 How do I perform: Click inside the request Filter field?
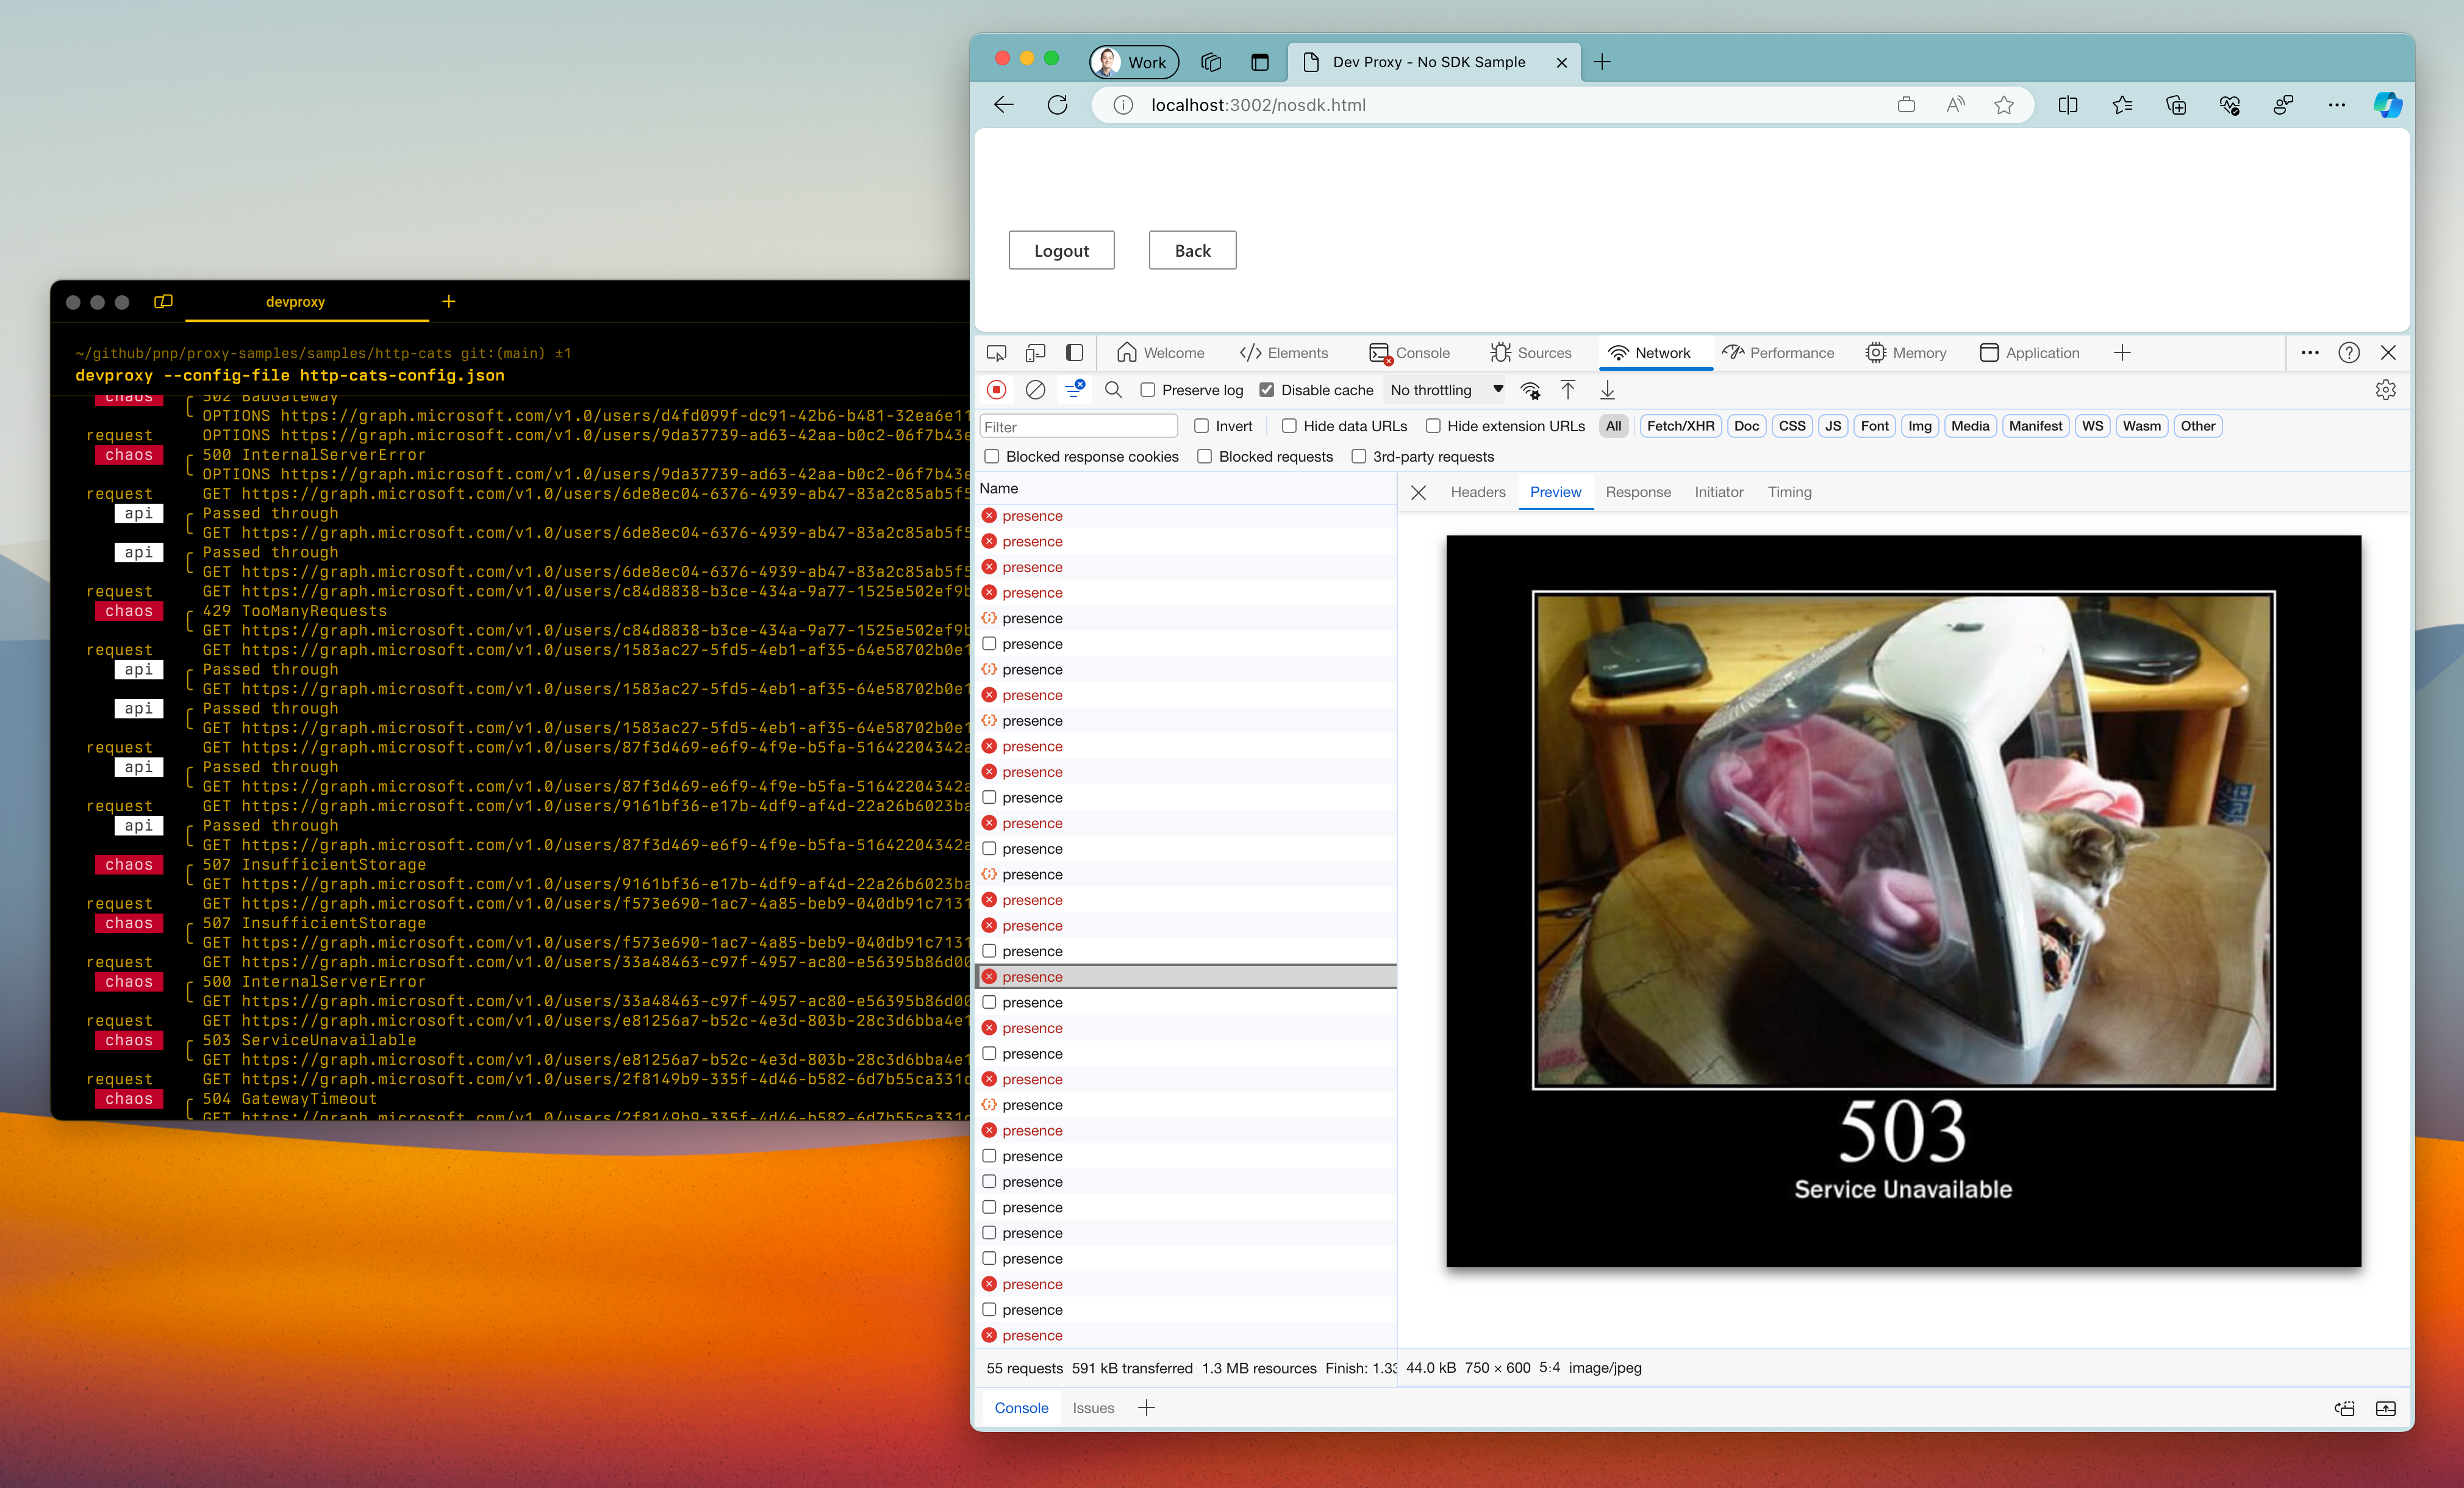click(x=1078, y=425)
